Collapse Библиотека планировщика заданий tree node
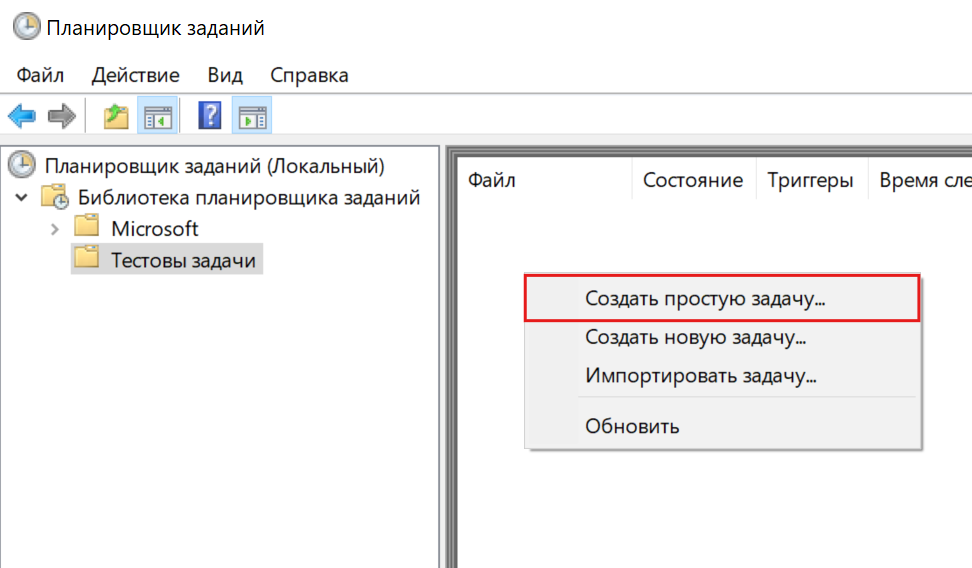The image size is (972, 568). [x=22, y=197]
